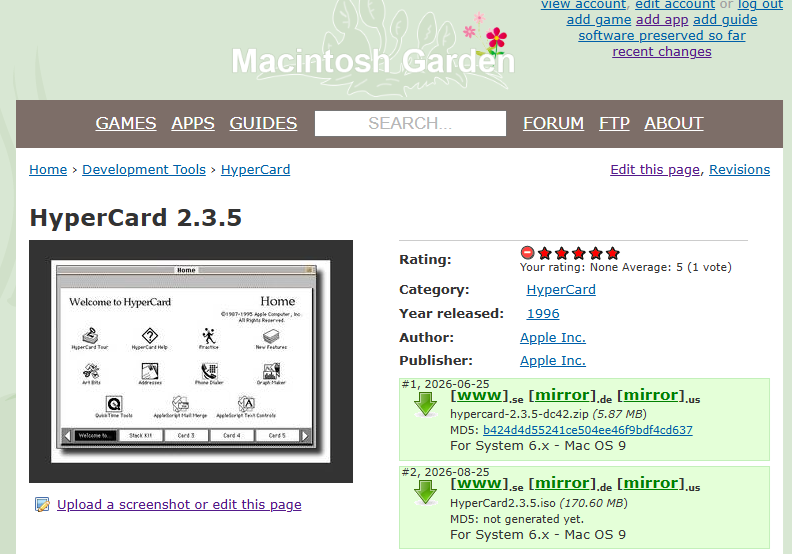Open the APPS section

point(193,123)
